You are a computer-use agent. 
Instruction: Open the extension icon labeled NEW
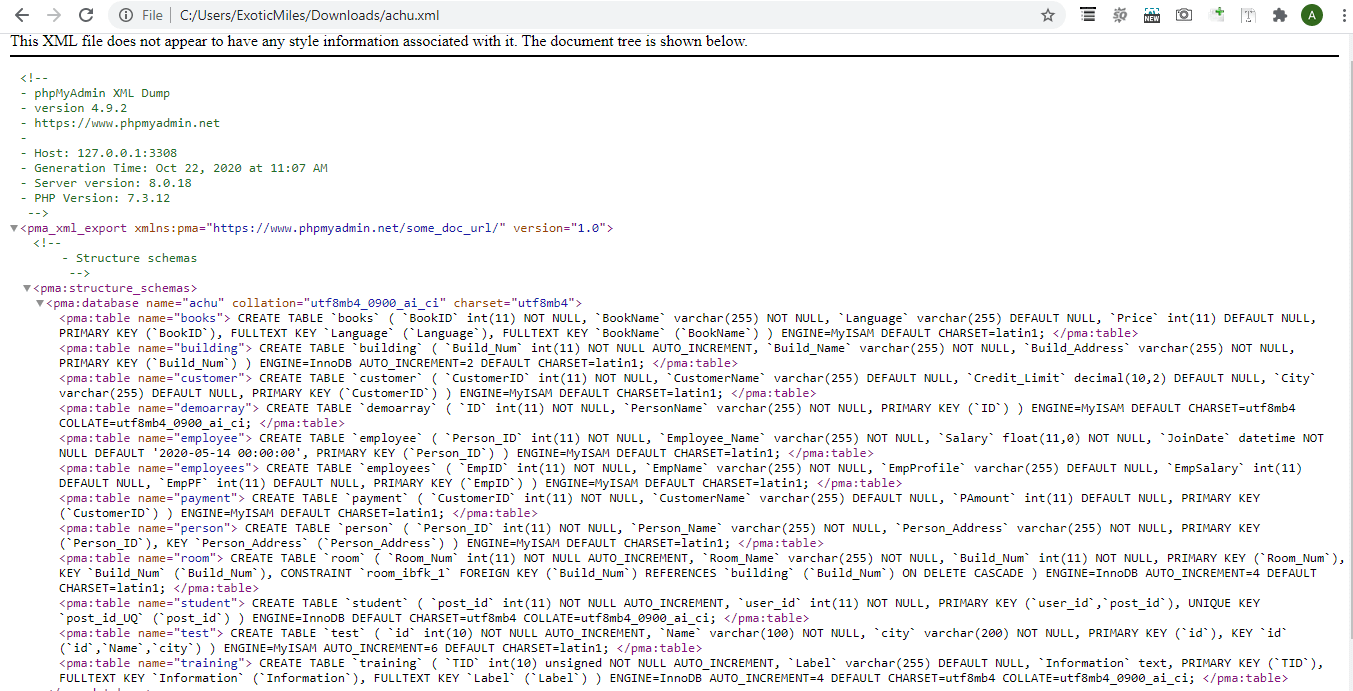pos(1152,15)
